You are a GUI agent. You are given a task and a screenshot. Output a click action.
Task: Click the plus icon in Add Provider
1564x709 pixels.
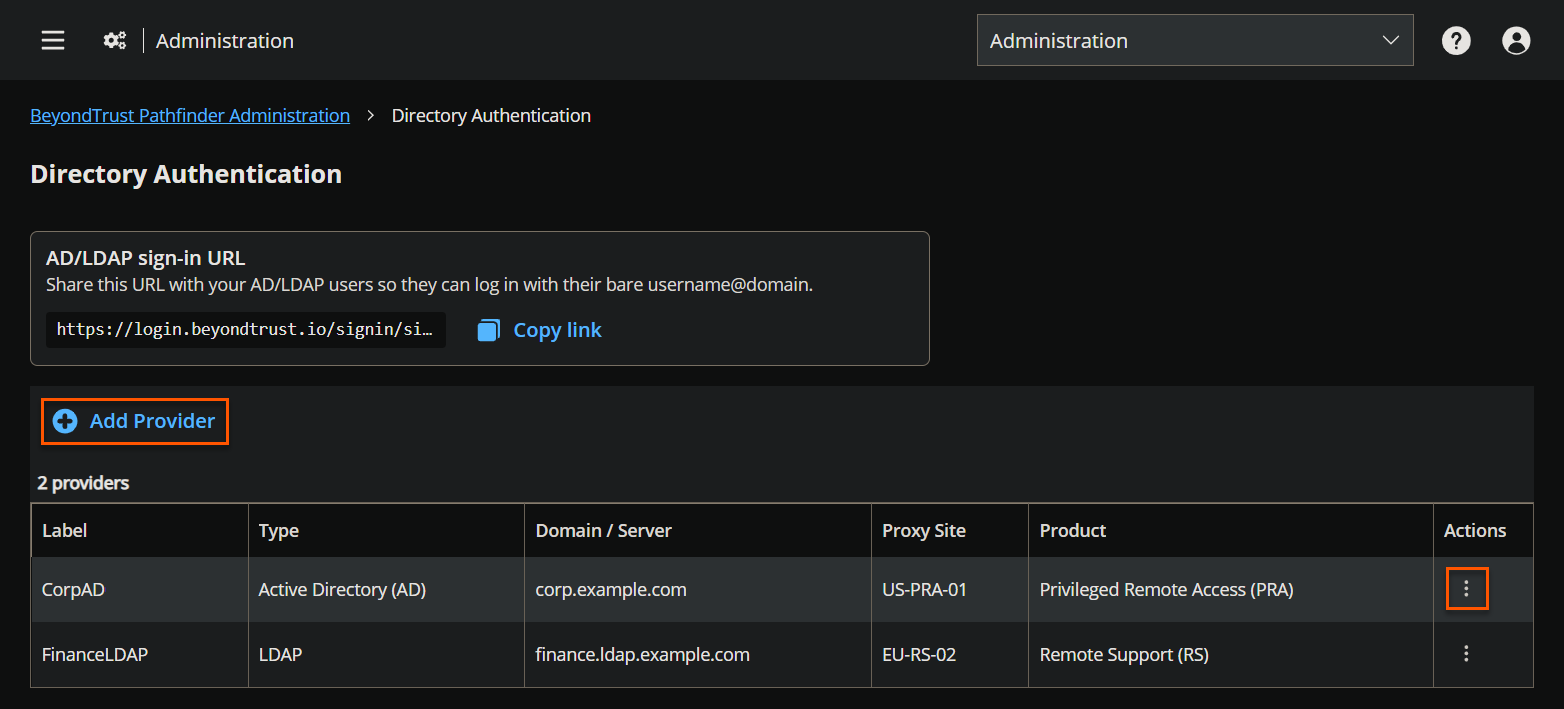tap(65, 421)
